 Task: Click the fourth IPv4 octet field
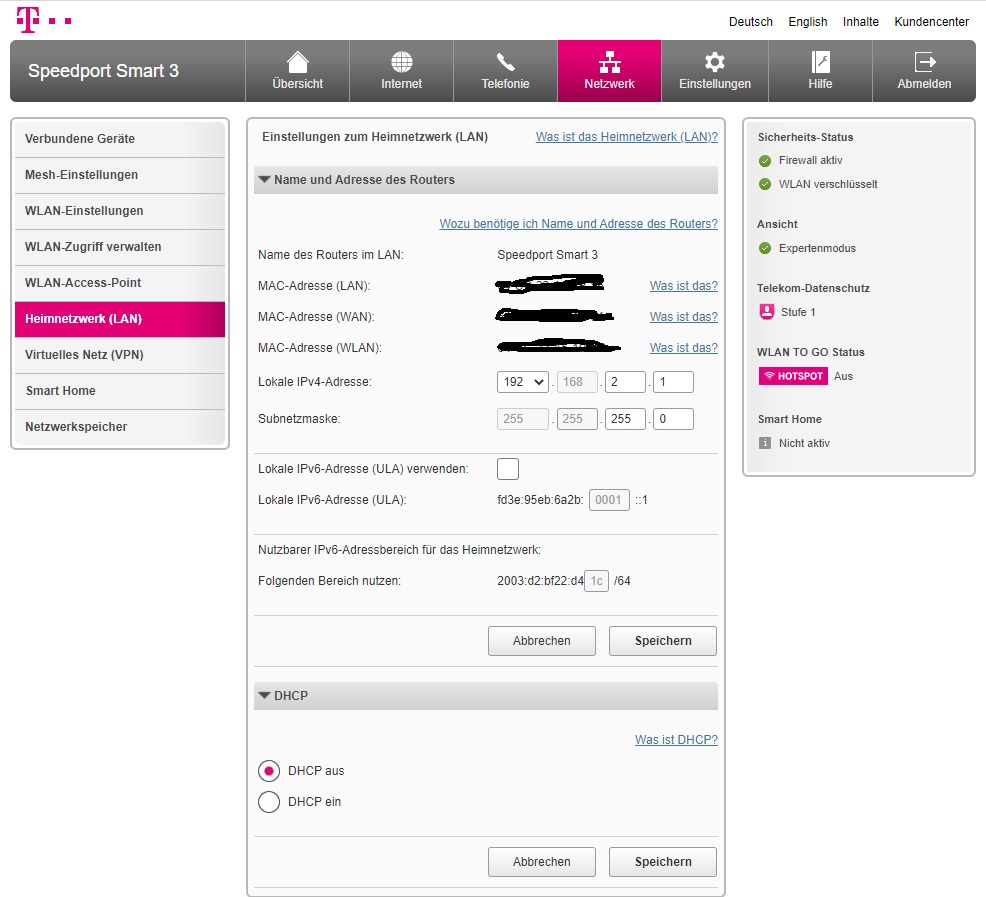tap(673, 382)
